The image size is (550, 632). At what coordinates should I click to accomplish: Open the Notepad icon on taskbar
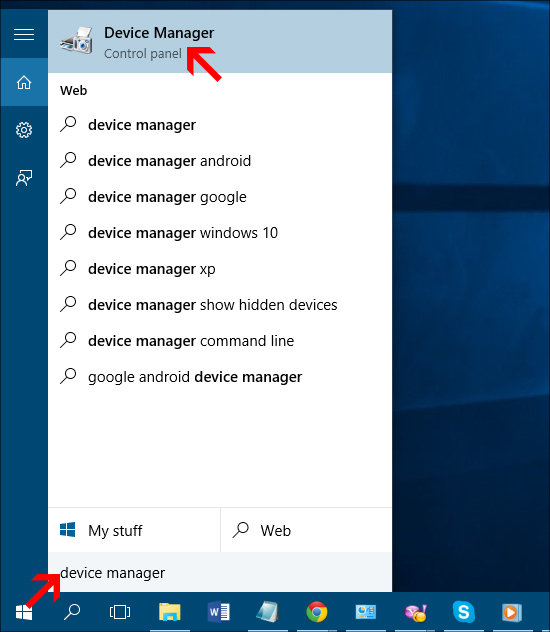point(268,612)
